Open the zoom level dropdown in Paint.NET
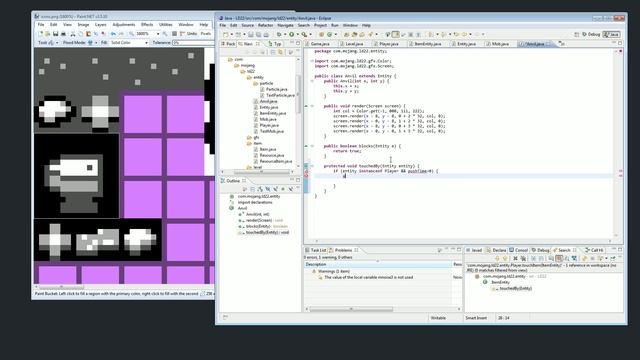This screenshot has height=360, width=640. point(158,34)
